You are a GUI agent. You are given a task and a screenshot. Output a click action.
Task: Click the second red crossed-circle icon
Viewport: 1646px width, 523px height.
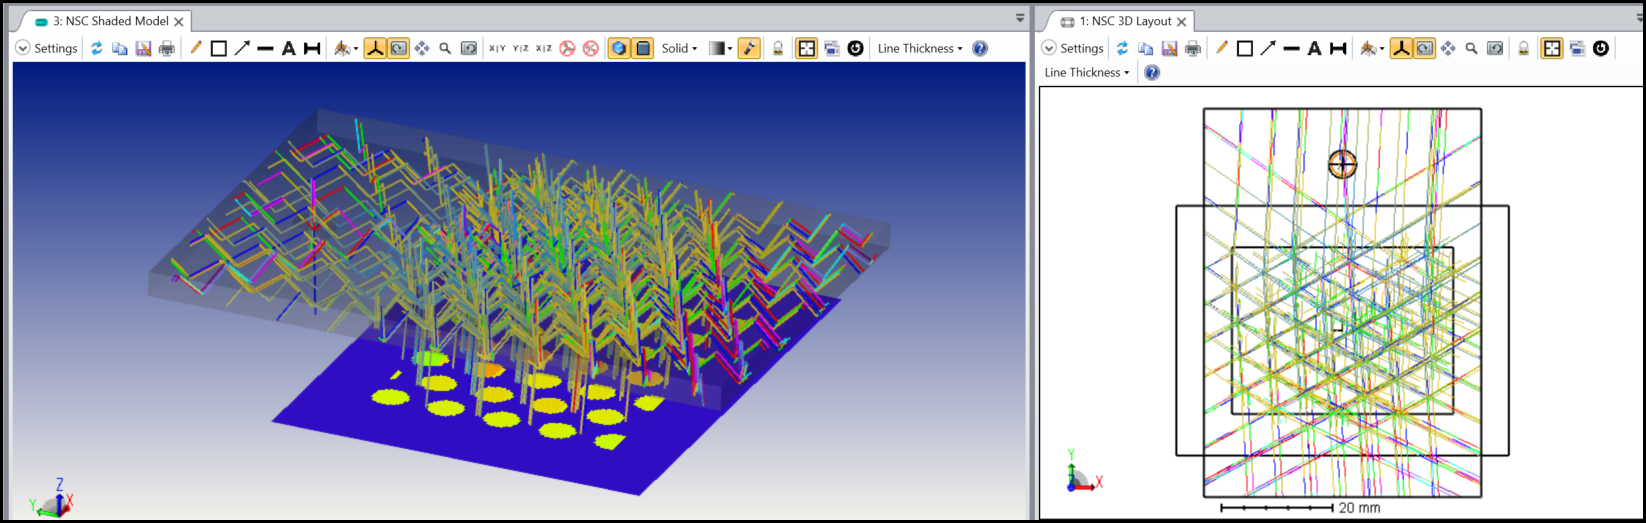591,48
